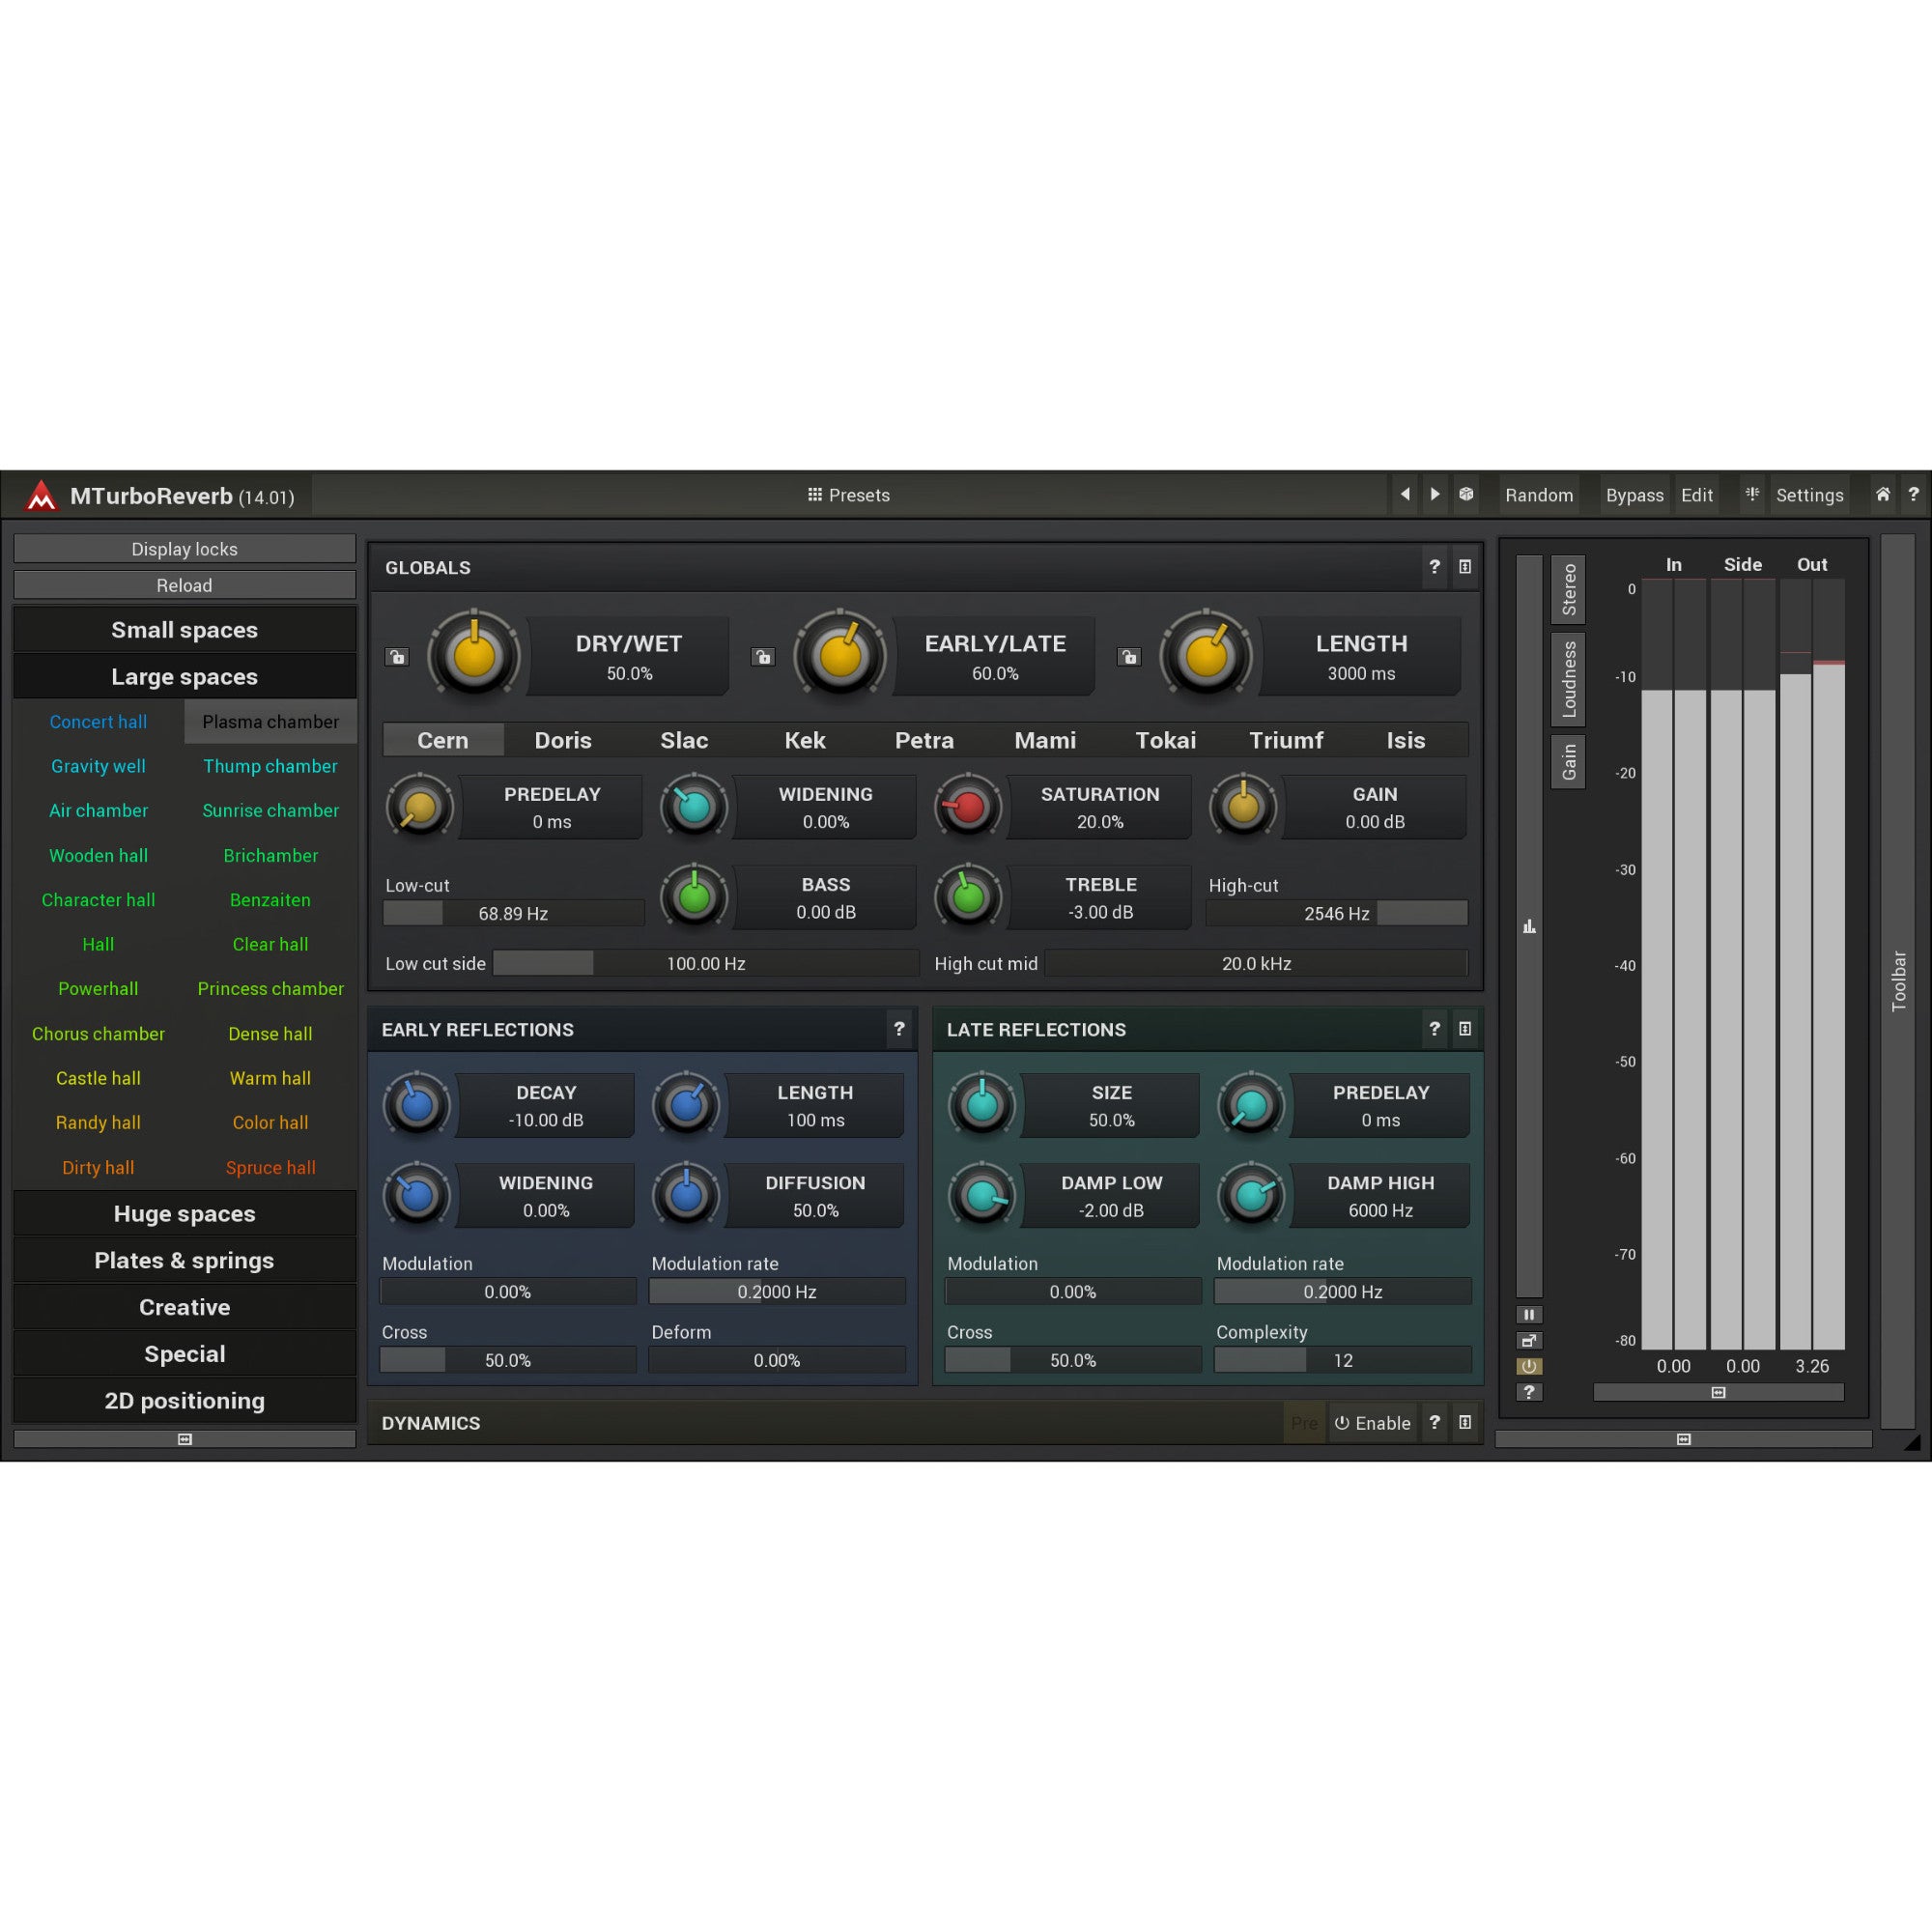The image size is (1932, 1932).
Task: Toggle the Pre button in DYNAMICS
Action: [x=1304, y=1423]
